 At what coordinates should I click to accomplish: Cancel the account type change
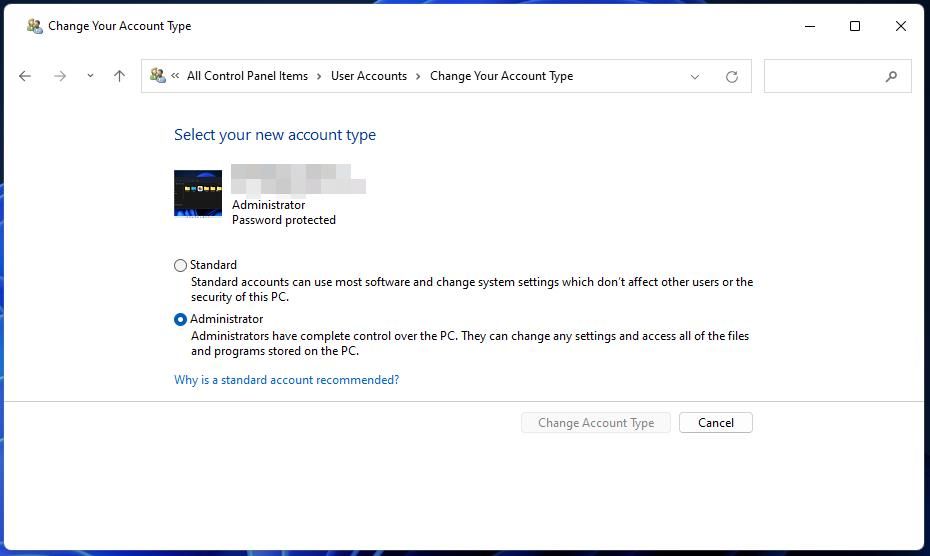click(x=716, y=422)
